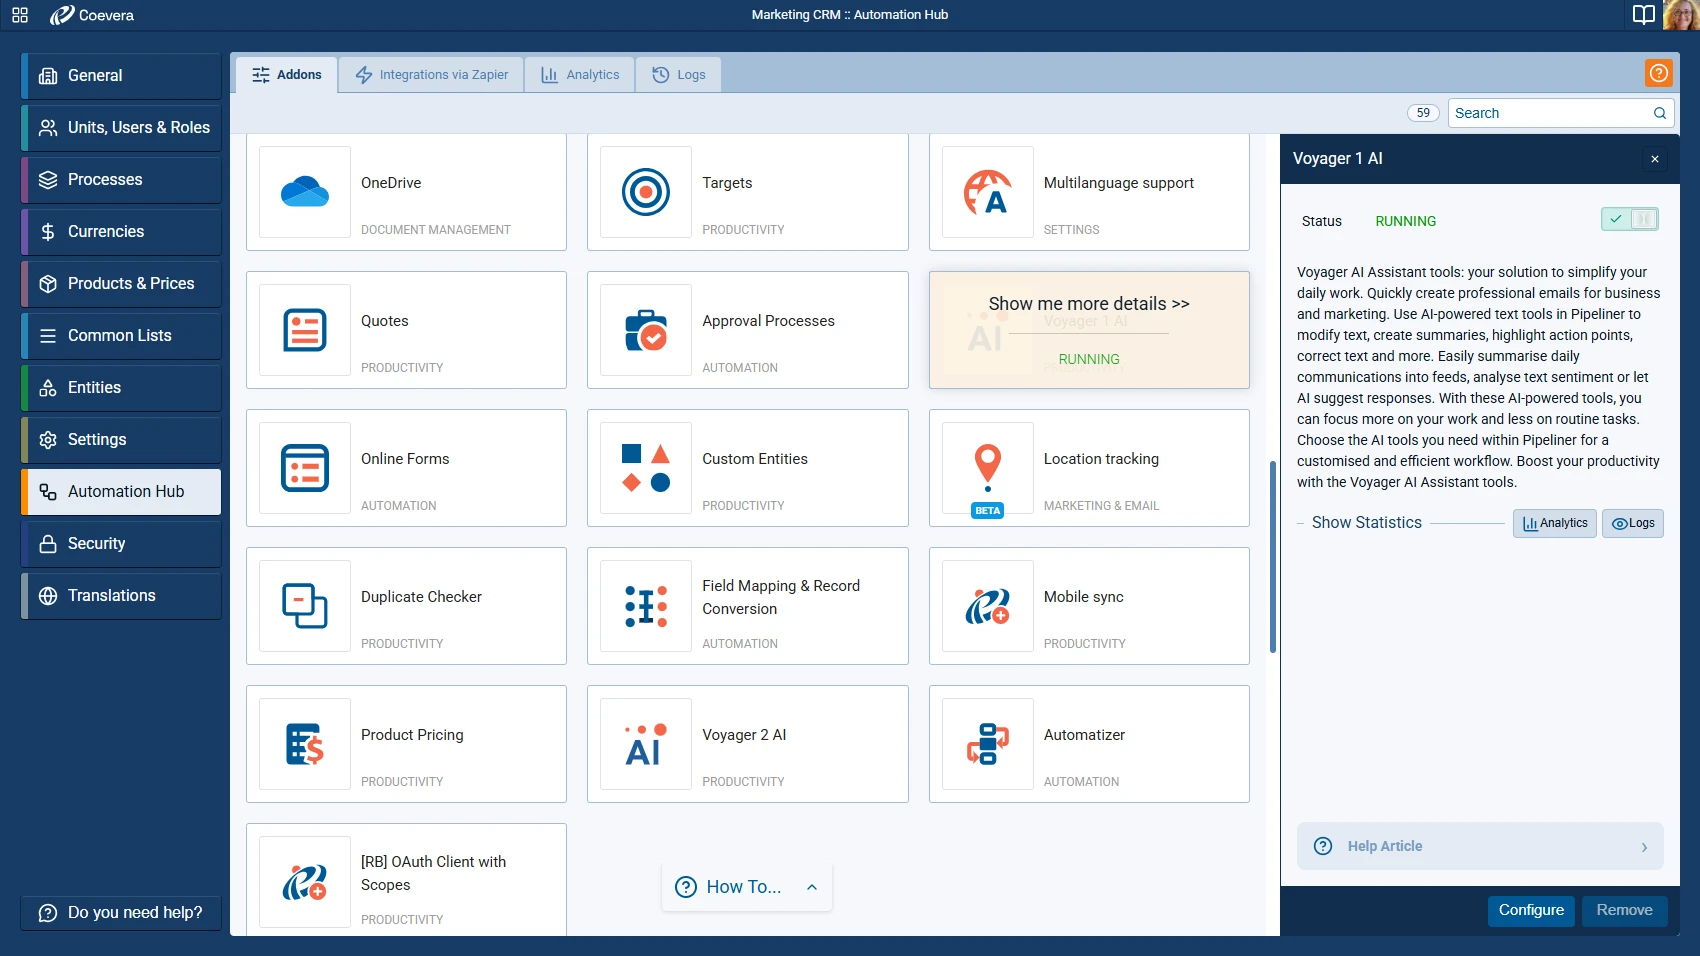This screenshot has width=1700, height=956.
Task: Click the Custom Entities title text
Action: pos(755,459)
